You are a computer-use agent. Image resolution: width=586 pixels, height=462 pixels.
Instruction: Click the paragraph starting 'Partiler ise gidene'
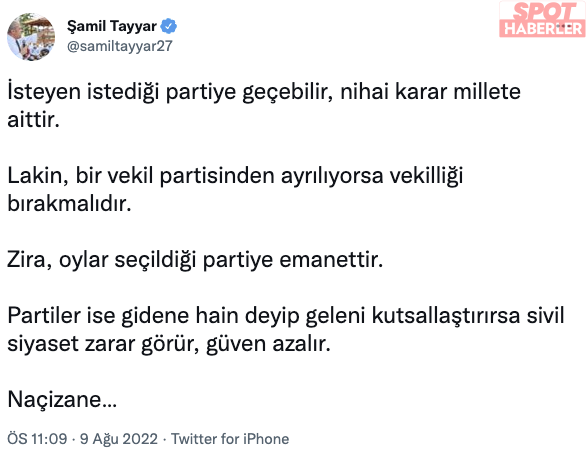[286, 329]
